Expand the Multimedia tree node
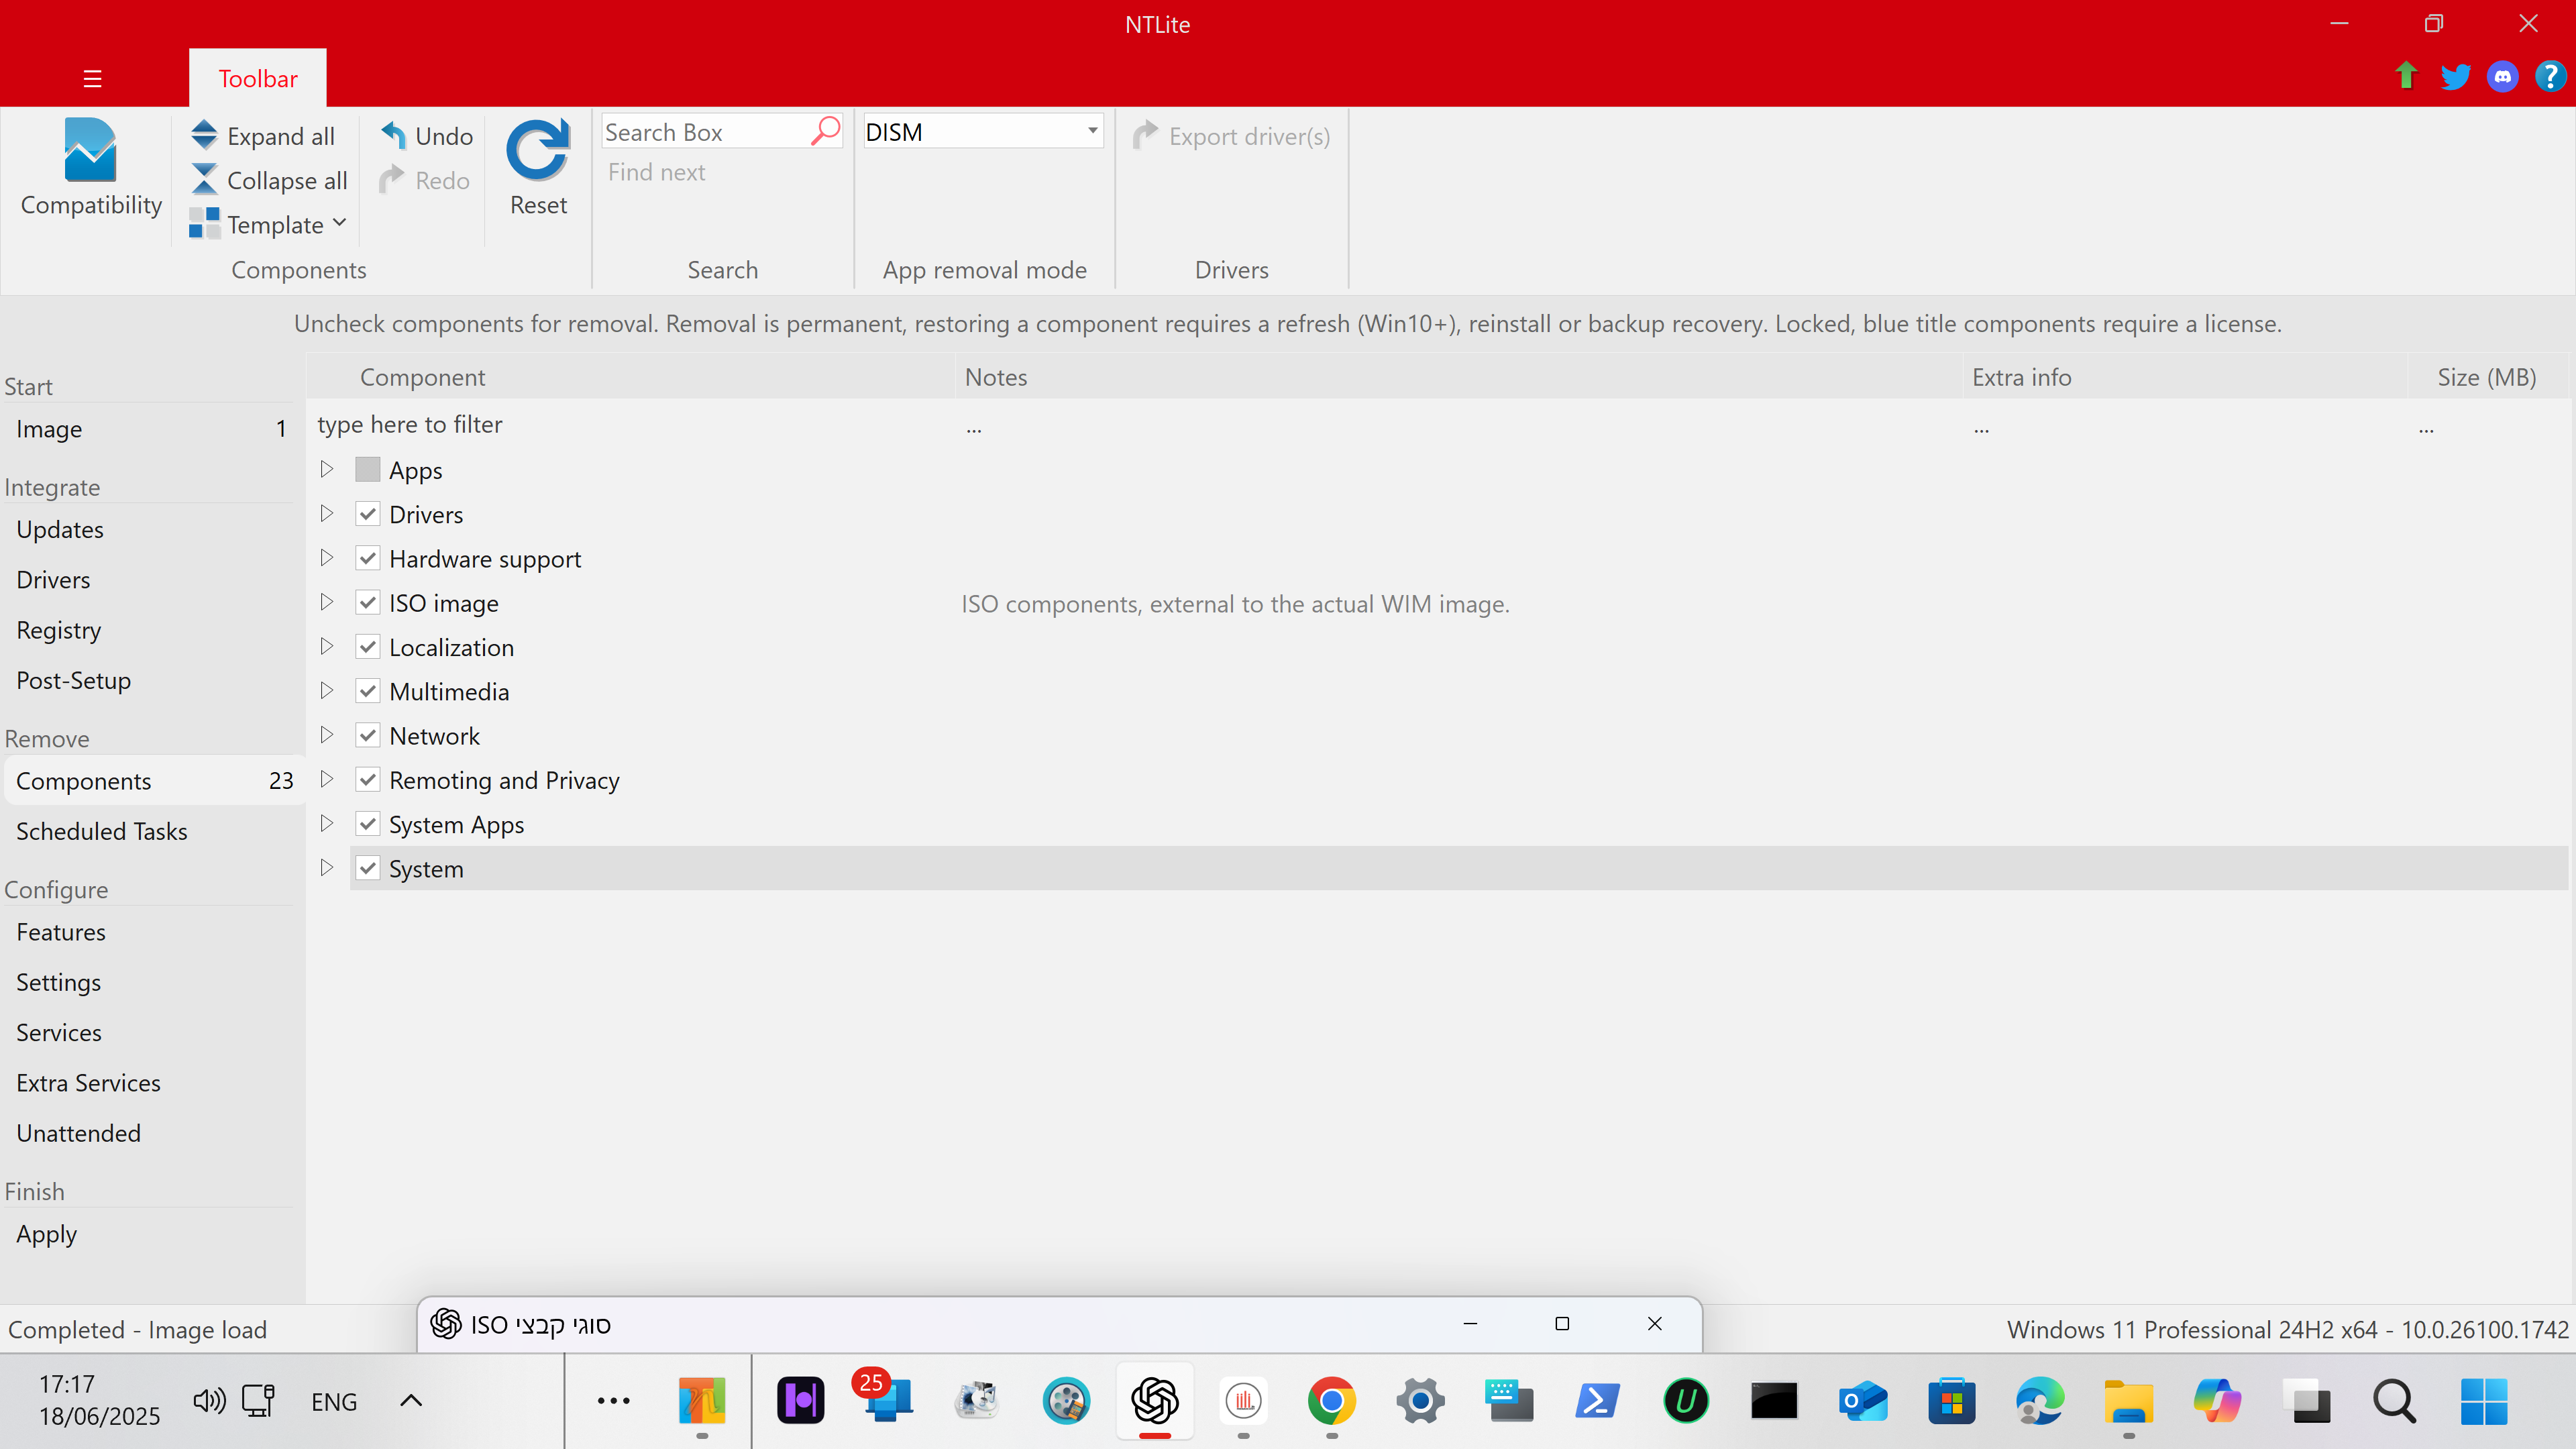2576x1449 pixels. (327, 690)
